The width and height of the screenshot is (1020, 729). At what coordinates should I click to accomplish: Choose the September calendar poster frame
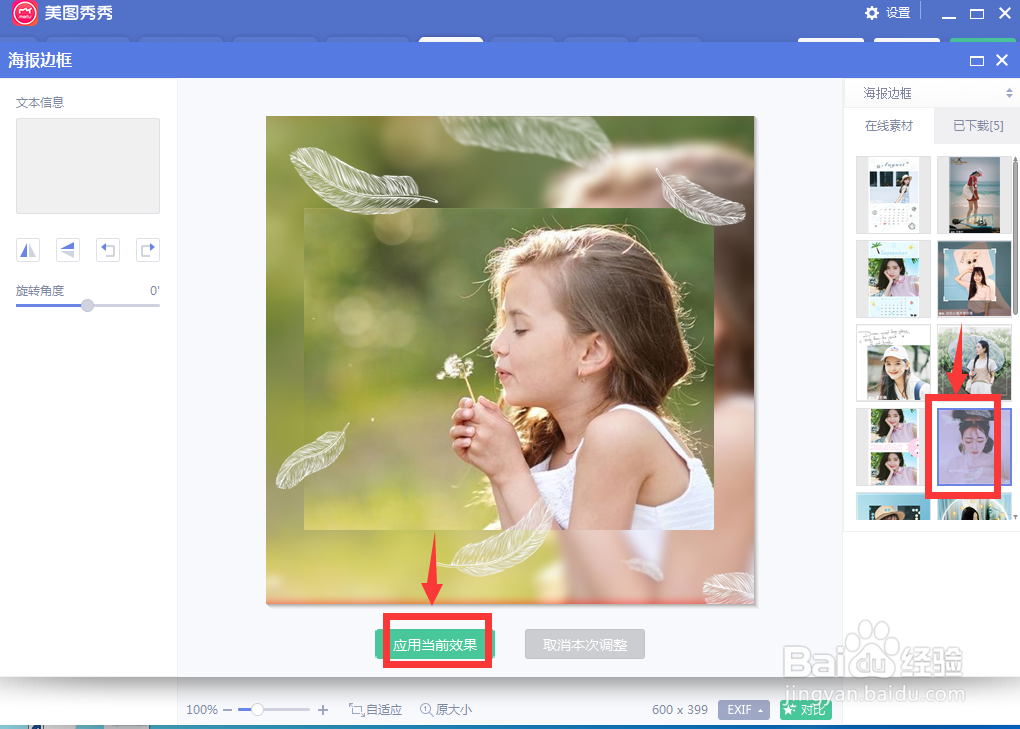click(x=893, y=279)
